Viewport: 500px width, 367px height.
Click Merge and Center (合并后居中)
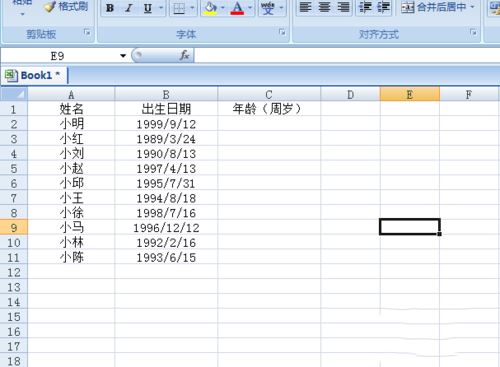pyautogui.click(x=434, y=7)
